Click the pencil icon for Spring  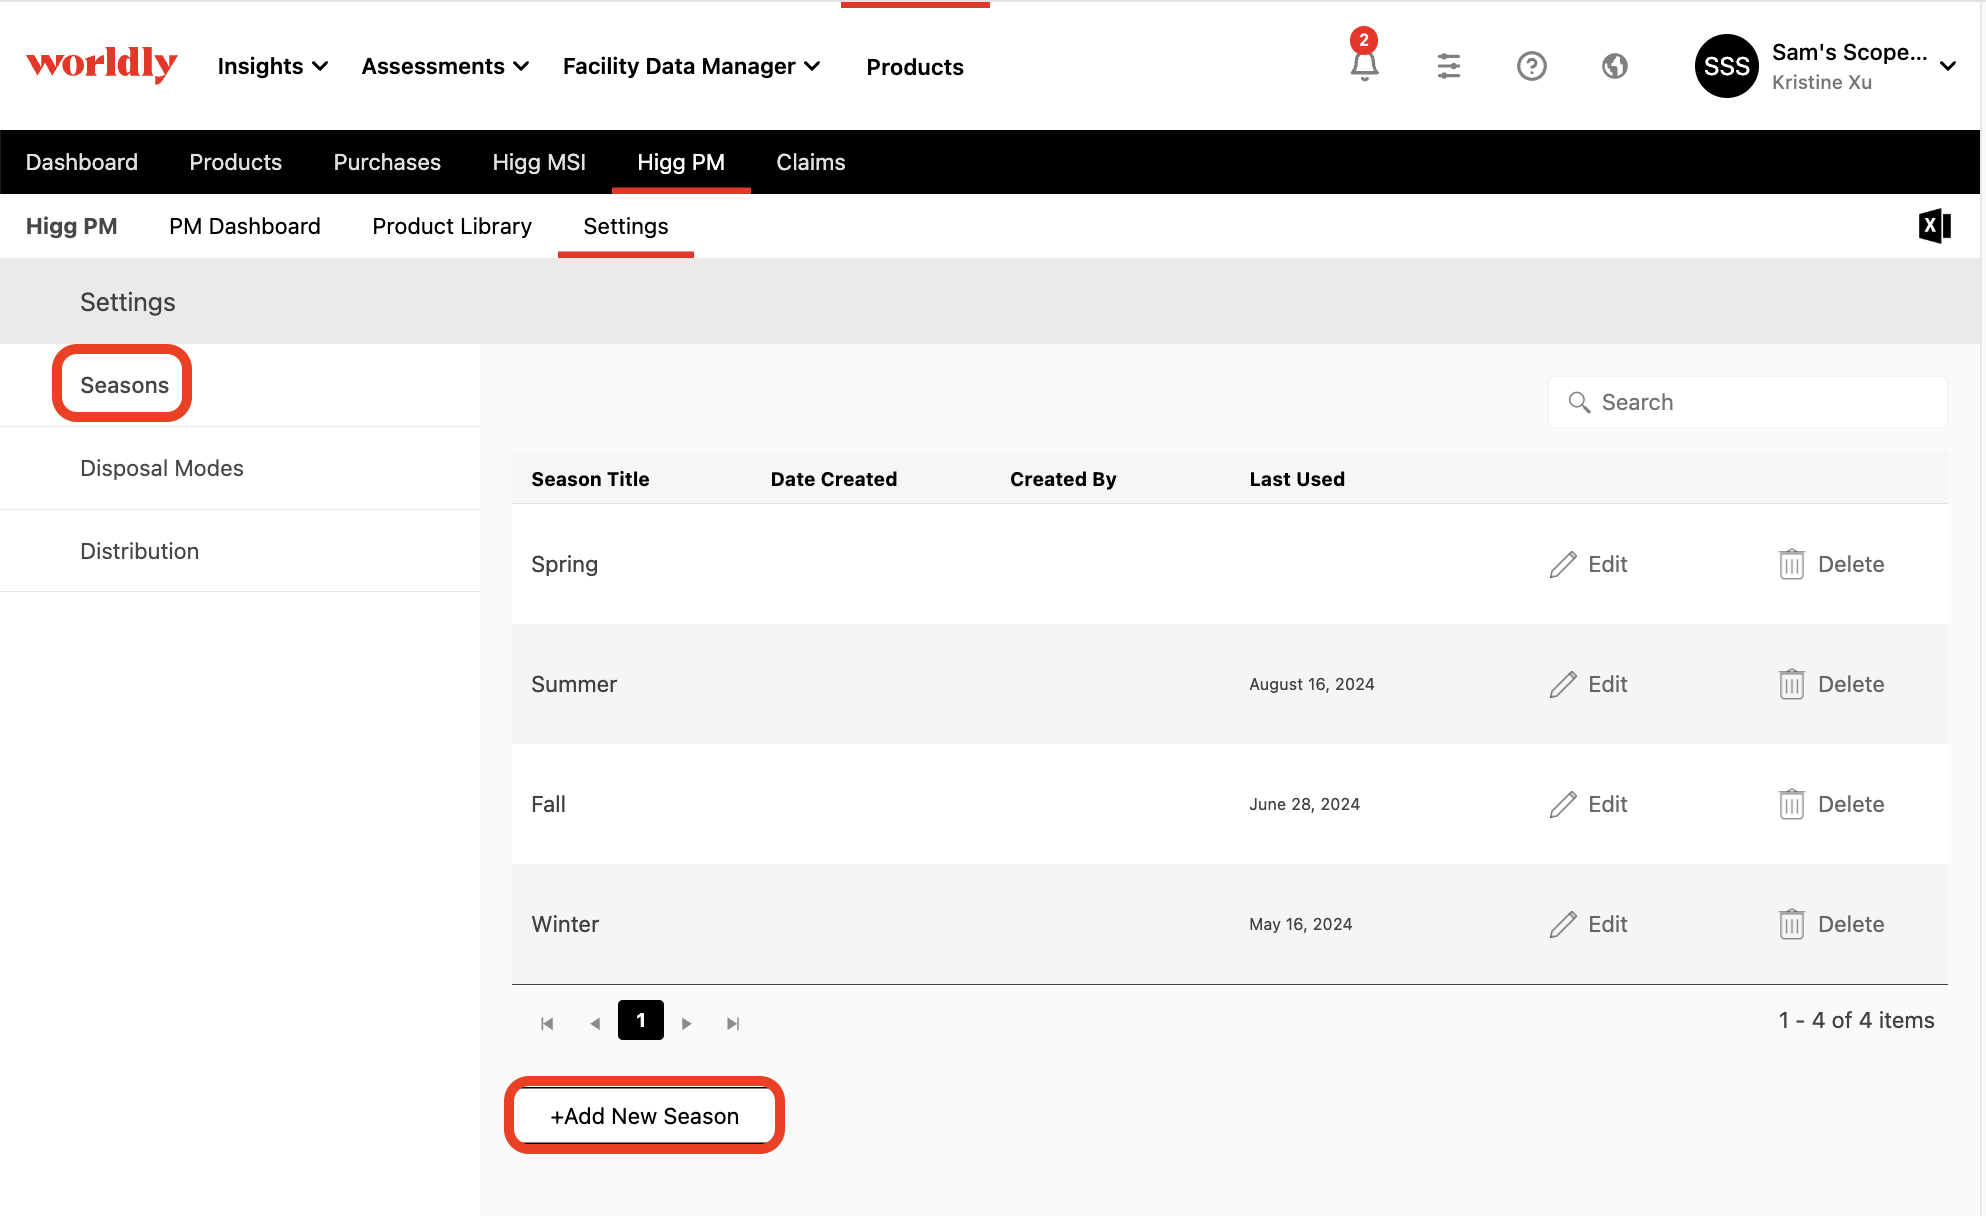click(x=1563, y=564)
